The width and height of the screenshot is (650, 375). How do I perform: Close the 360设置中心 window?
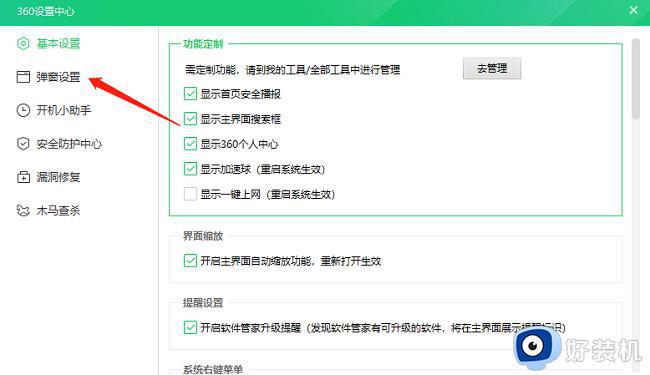633,10
